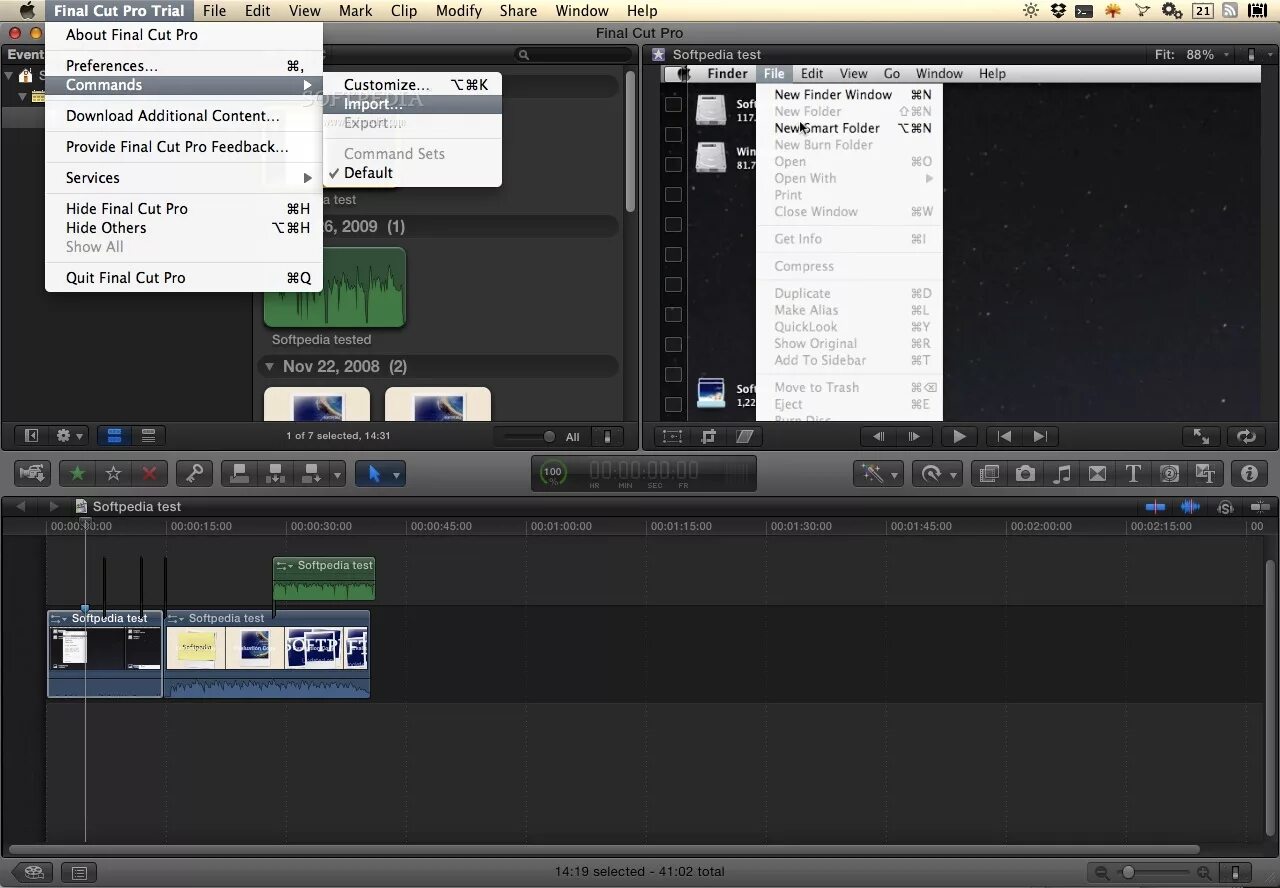This screenshot has width=1280, height=888.
Task: Enter full-screen playback with the arrows icon
Action: 1201,436
